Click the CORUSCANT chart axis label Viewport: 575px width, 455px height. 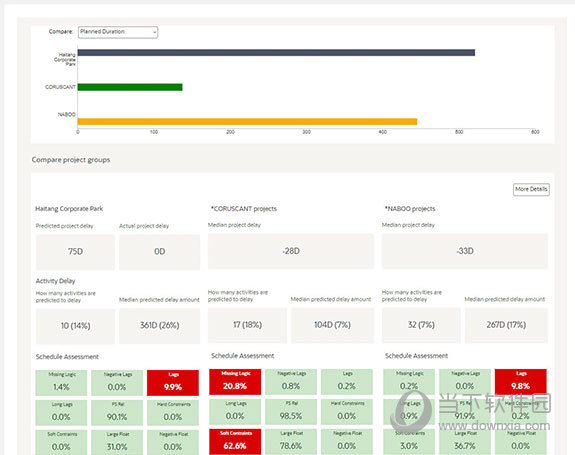pos(60,87)
